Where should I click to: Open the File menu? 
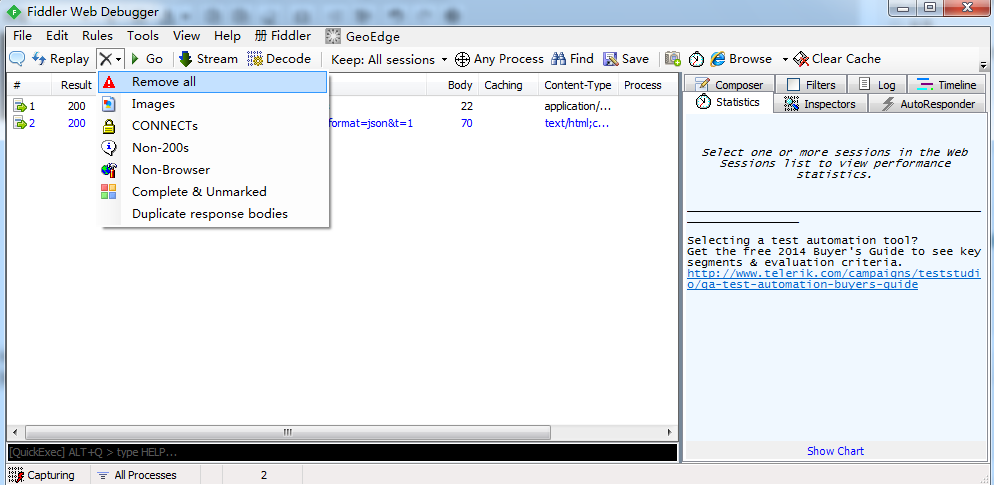point(22,36)
